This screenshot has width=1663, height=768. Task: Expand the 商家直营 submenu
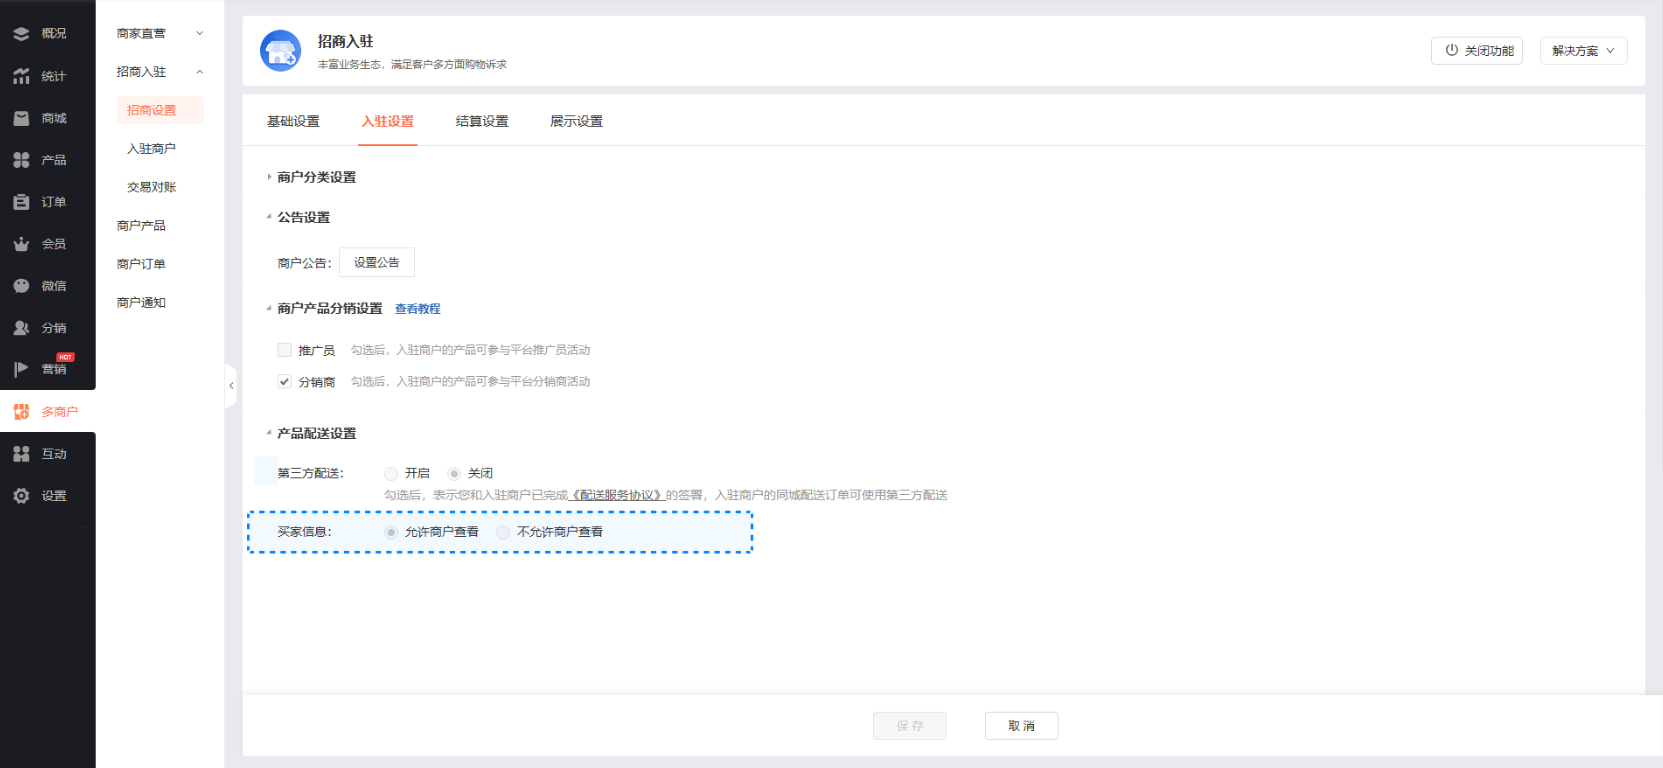[x=199, y=33]
